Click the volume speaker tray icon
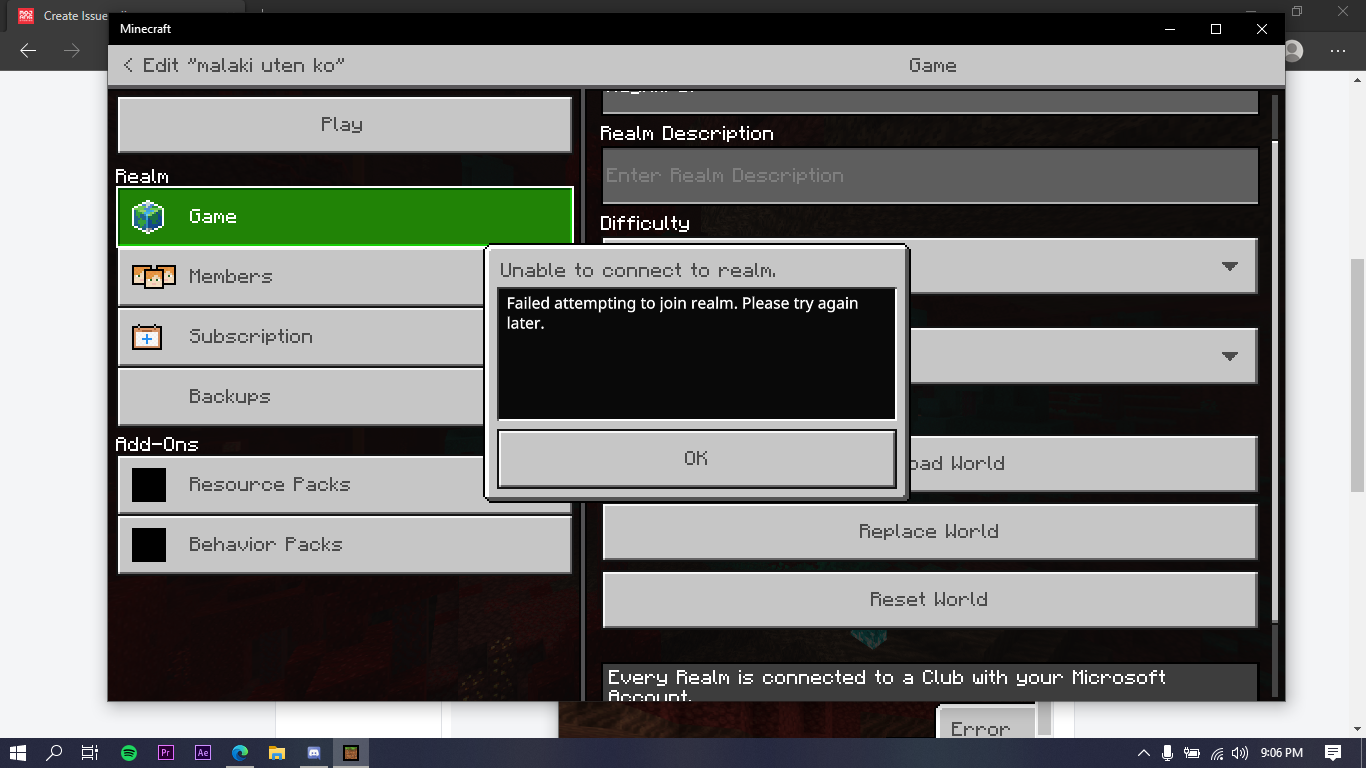 click(x=1241, y=753)
